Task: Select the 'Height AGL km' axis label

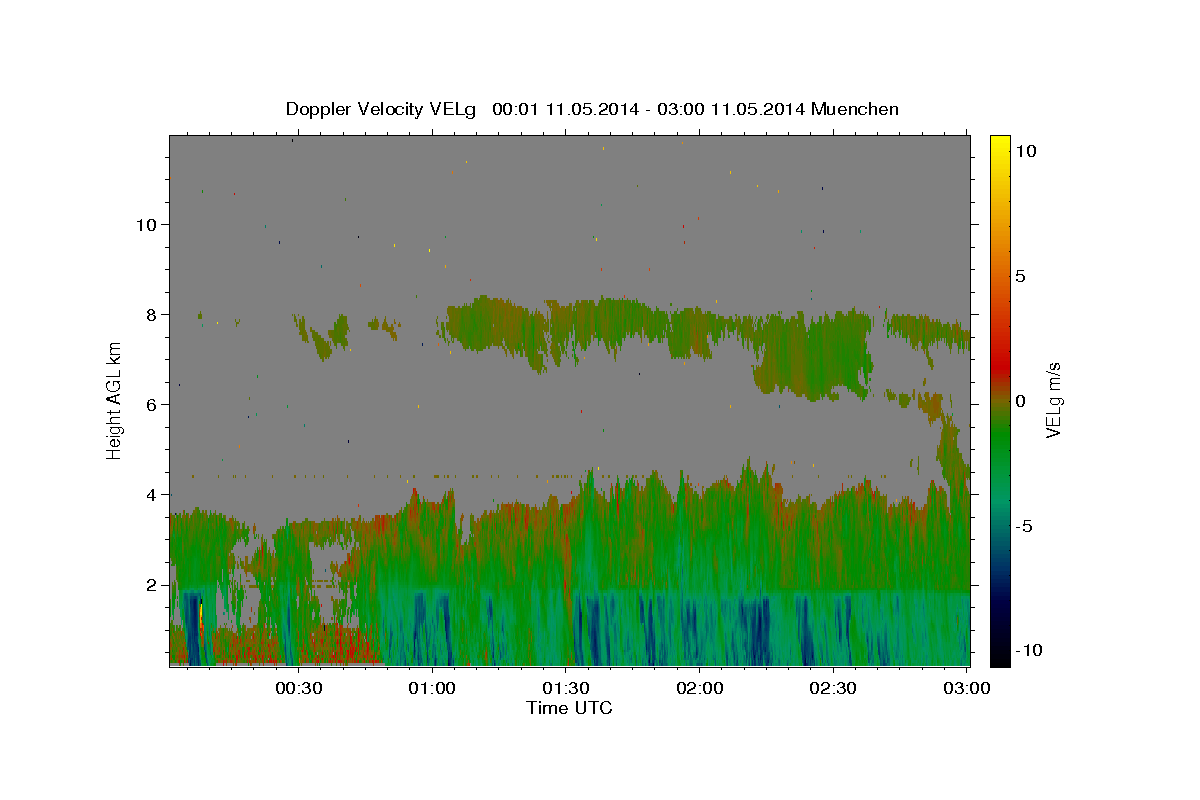Action: (115, 400)
